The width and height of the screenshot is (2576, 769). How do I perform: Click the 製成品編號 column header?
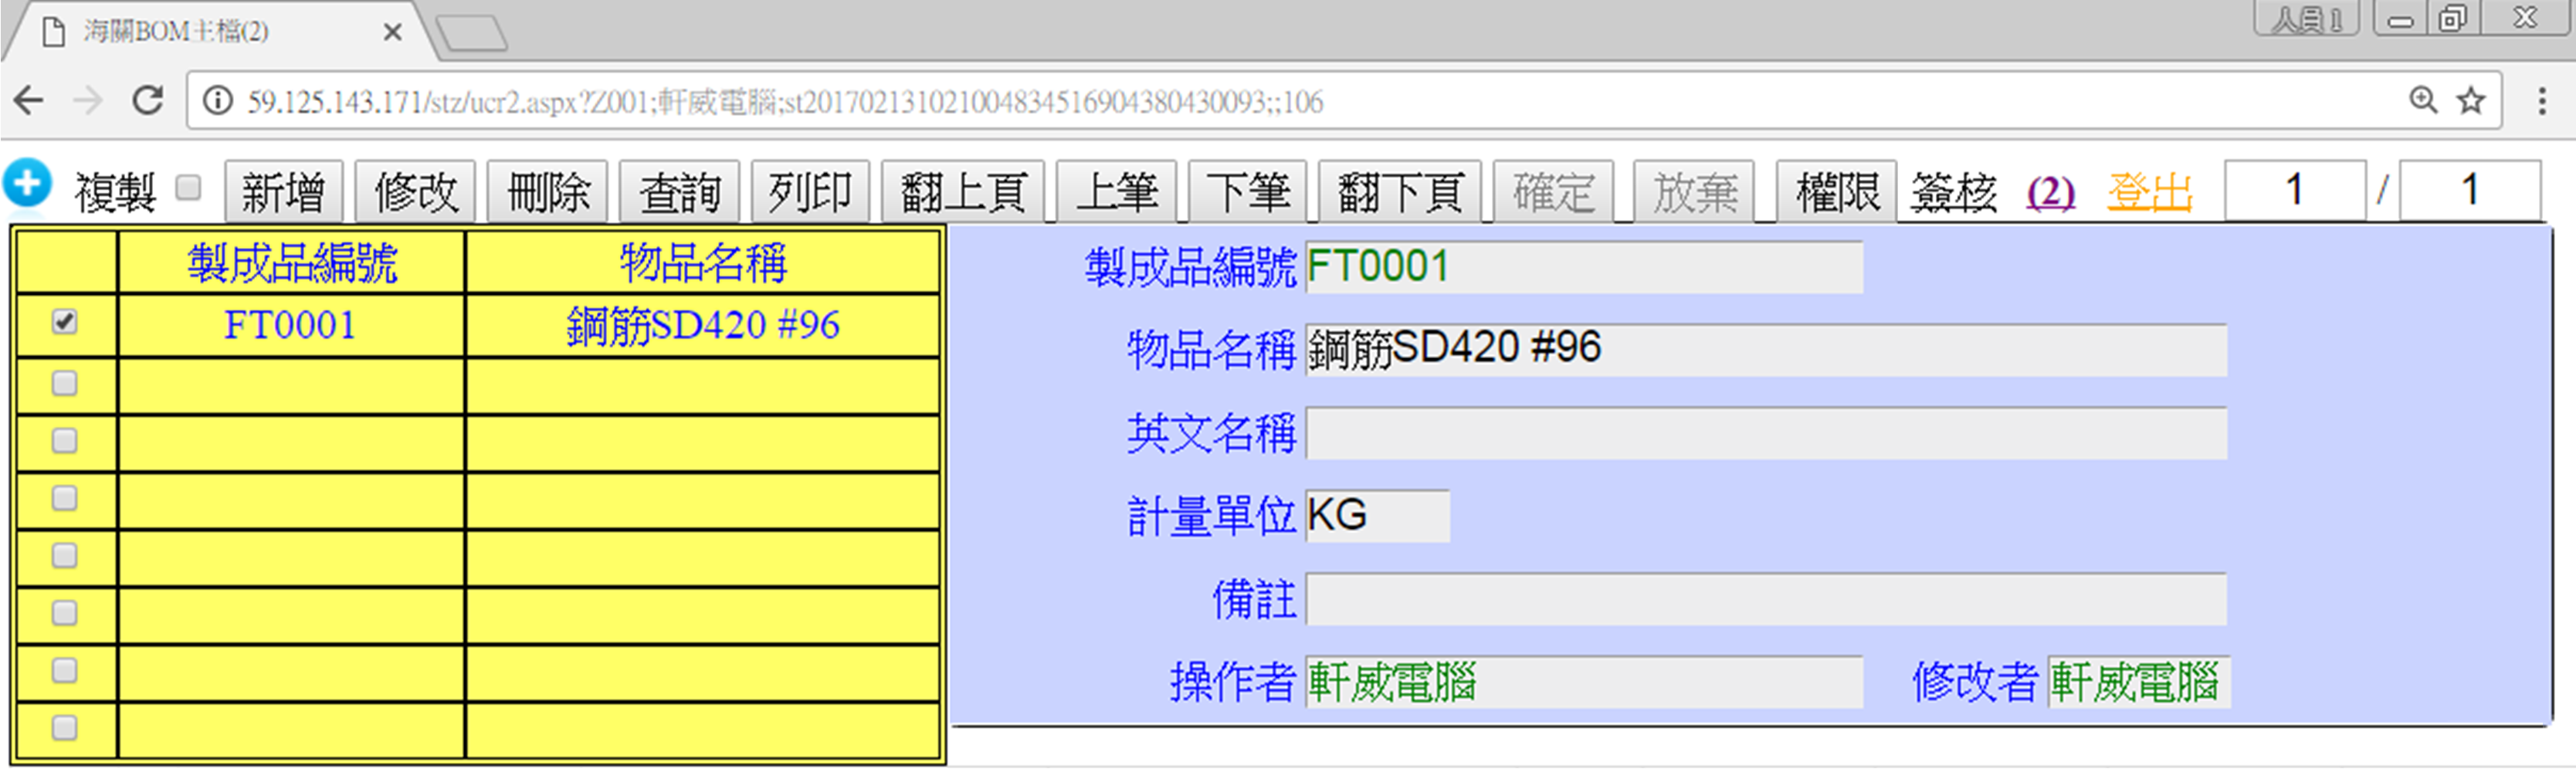pyautogui.click(x=292, y=263)
